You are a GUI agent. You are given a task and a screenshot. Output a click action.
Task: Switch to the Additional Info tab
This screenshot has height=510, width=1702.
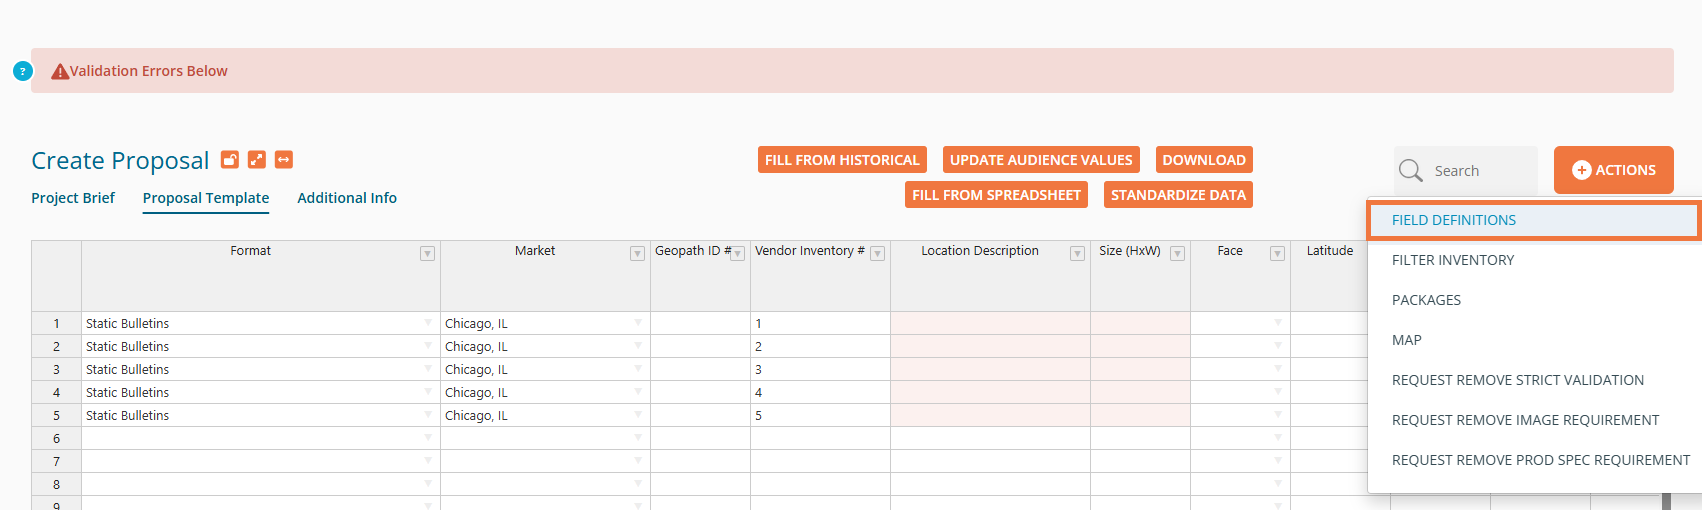click(x=347, y=198)
